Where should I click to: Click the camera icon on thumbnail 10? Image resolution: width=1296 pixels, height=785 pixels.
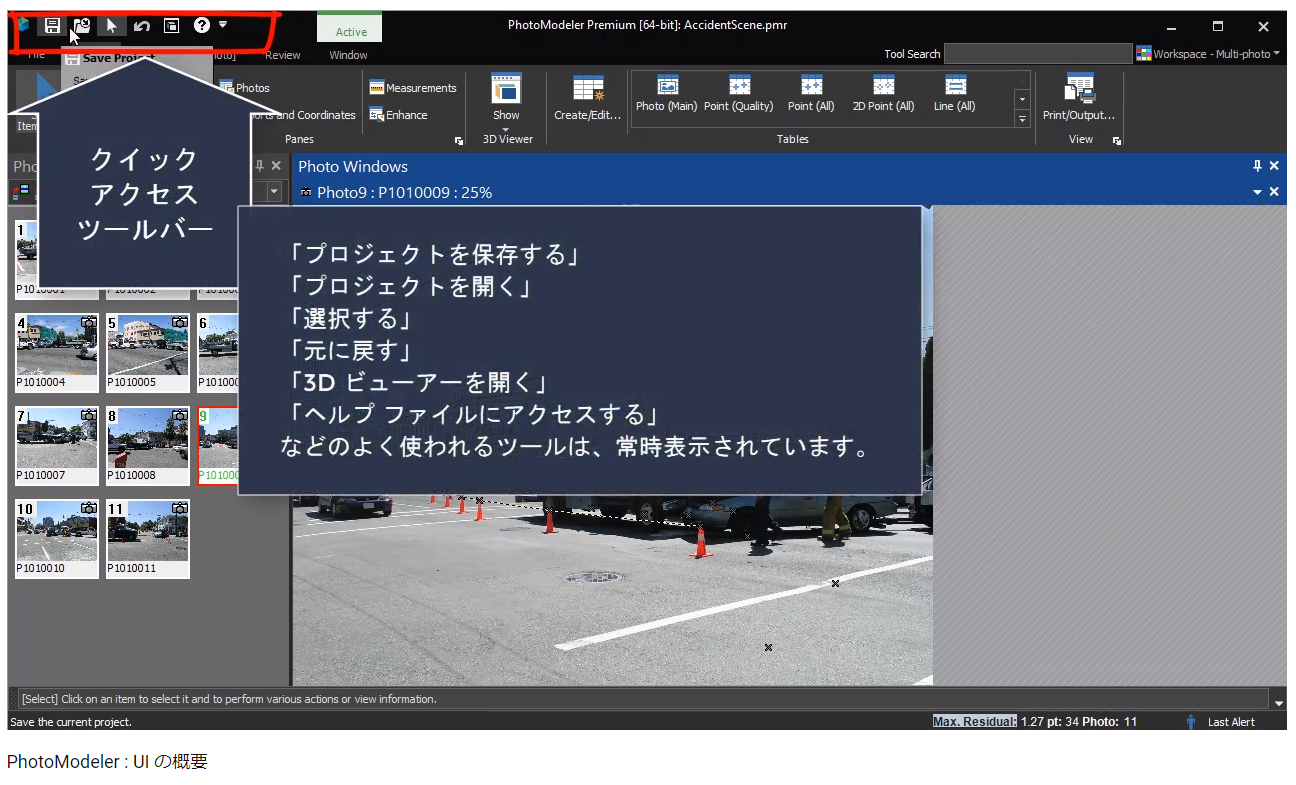(x=89, y=509)
